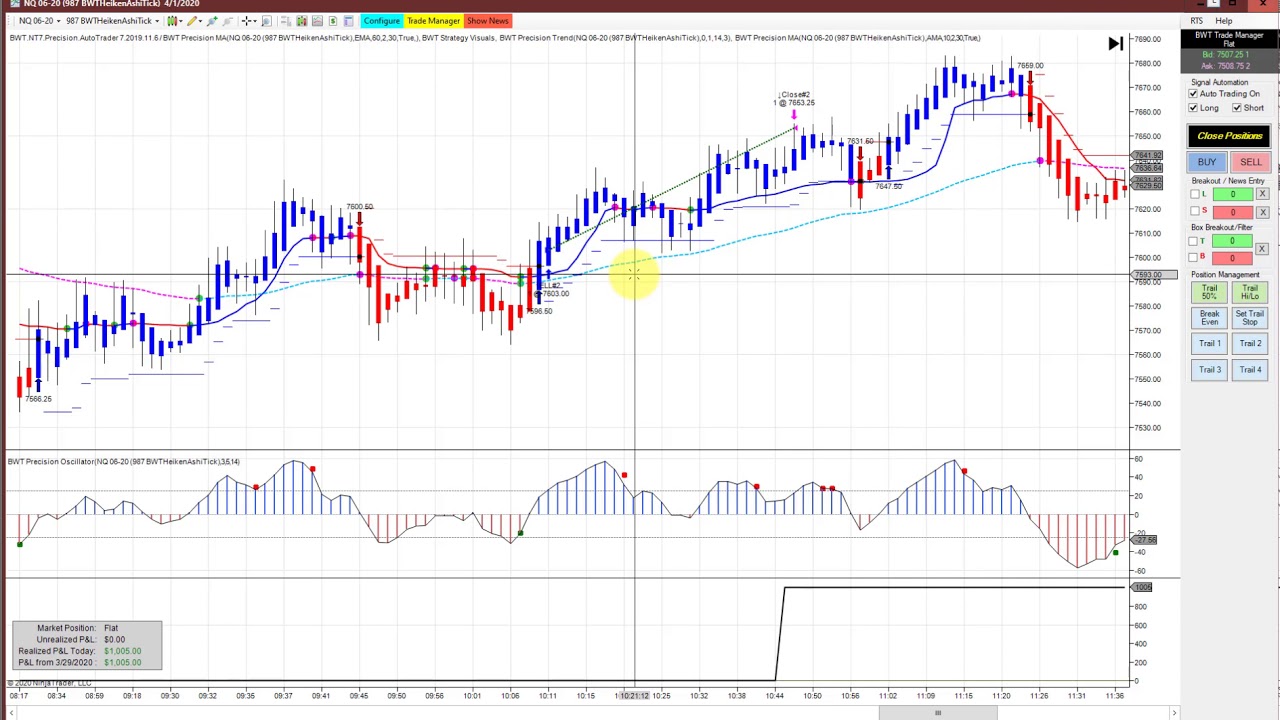Click the scroll-to-latest-bar arrow icon on chart
The image size is (1280, 720).
pos(1115,44)
